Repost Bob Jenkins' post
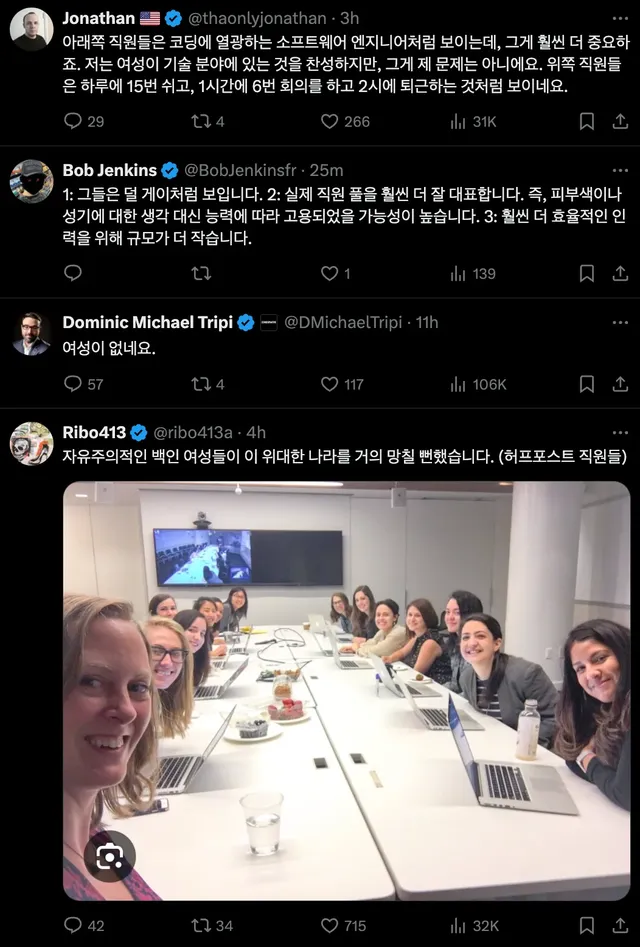 [x=201, y=273]
